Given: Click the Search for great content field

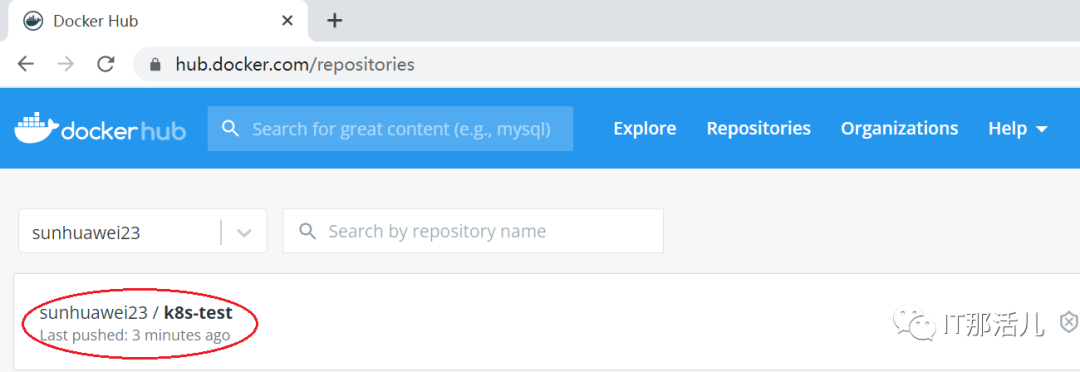Looking at the screenshot, I should click(x=390, y=128).
